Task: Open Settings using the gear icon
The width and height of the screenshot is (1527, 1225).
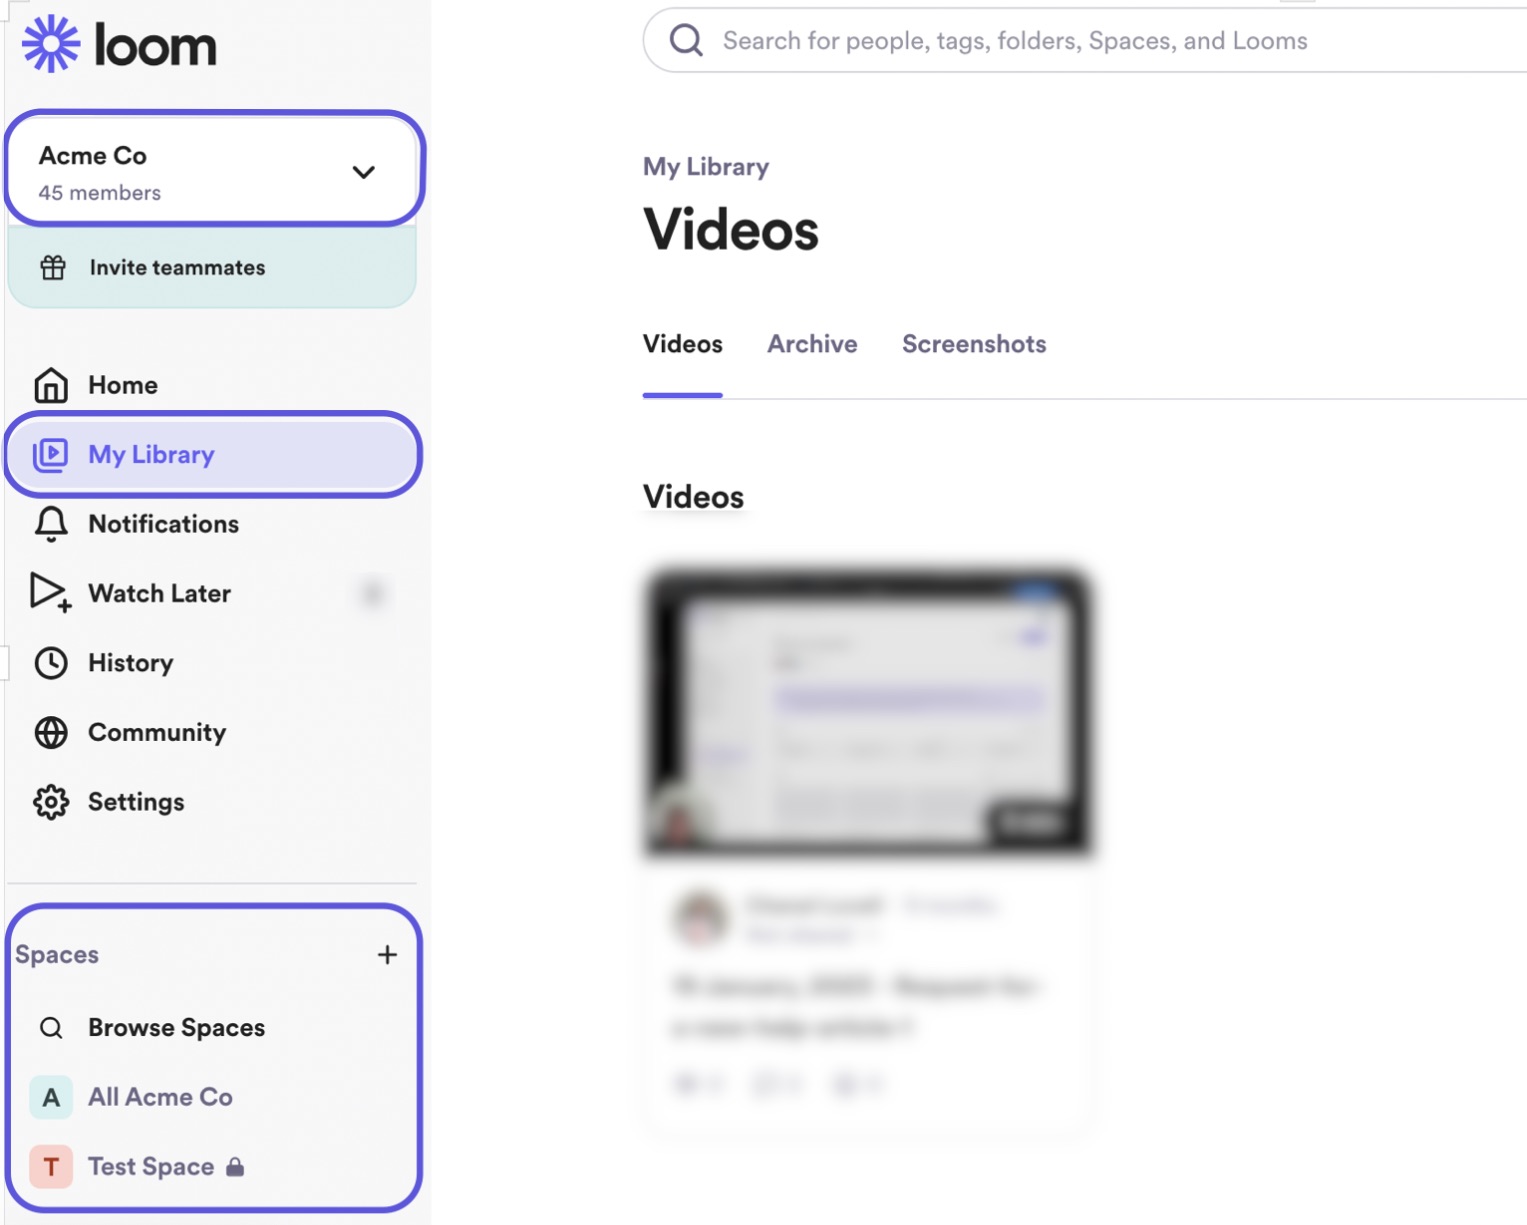Action: click(51, 802)
